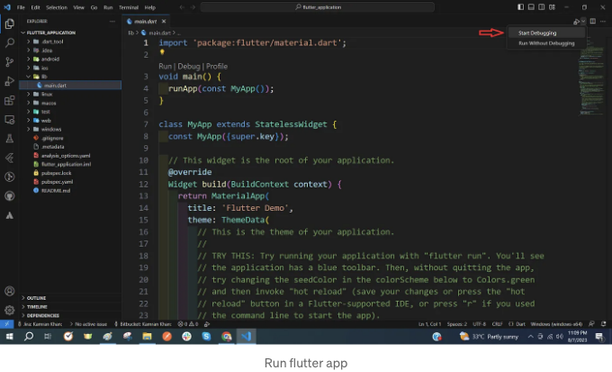Click the remote window icon in status bar
612x372 pixels.
[7, 324]
